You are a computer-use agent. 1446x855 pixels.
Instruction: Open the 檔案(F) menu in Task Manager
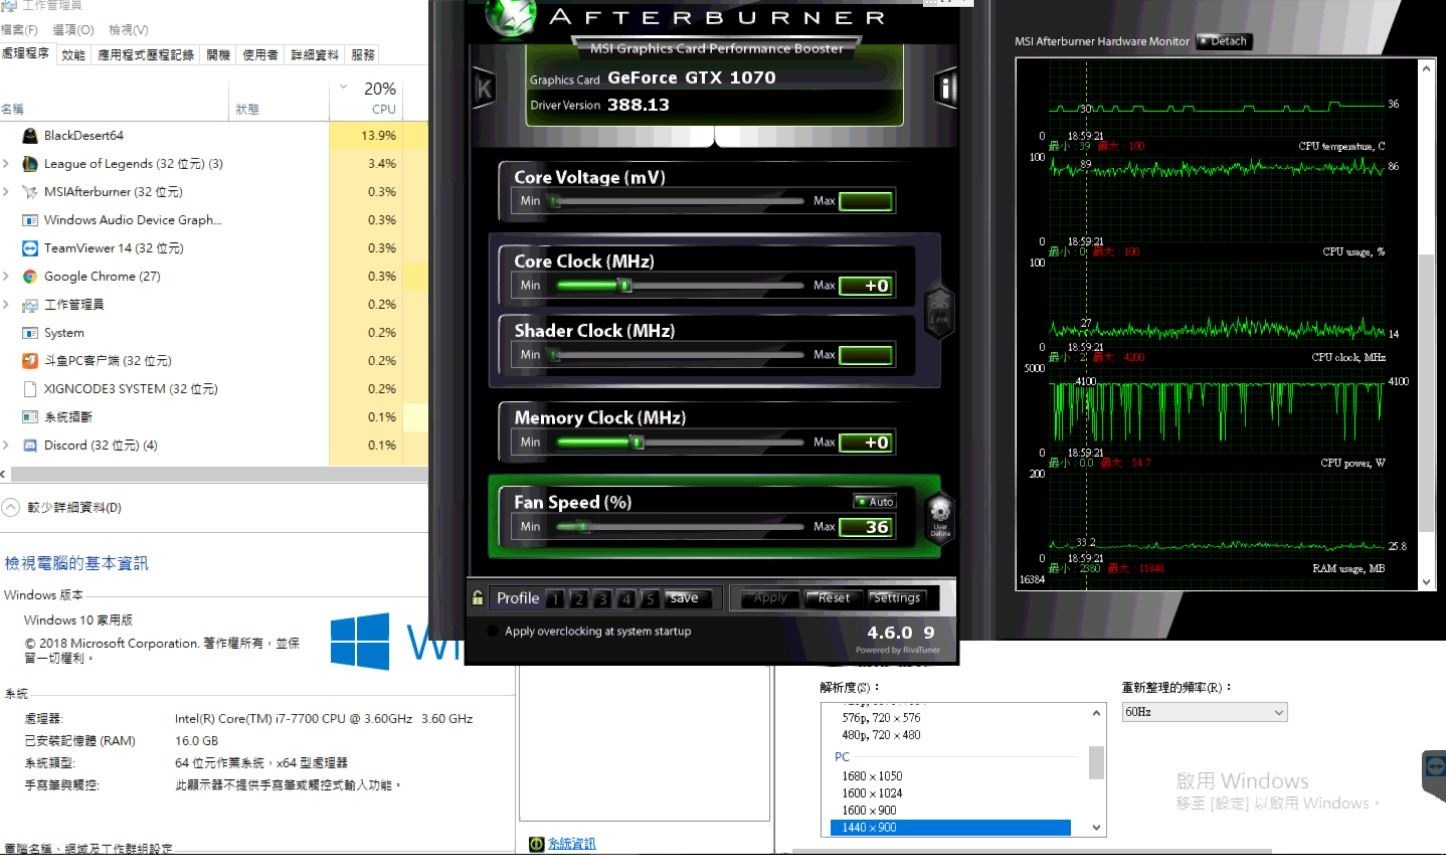(x=19, y=30)
